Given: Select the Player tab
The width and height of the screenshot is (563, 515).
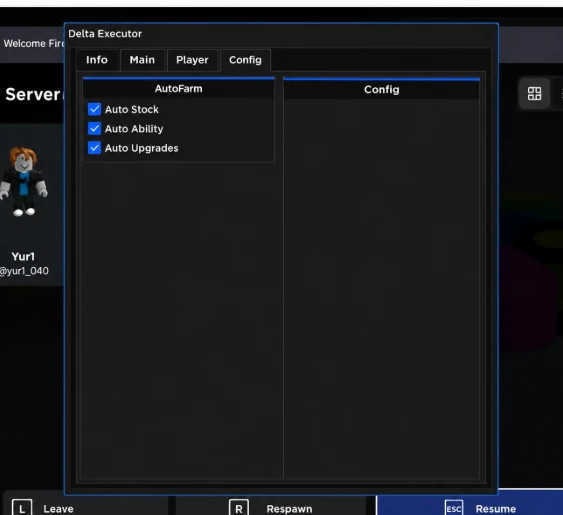Looking at the screenshot, I should point(192,60).
